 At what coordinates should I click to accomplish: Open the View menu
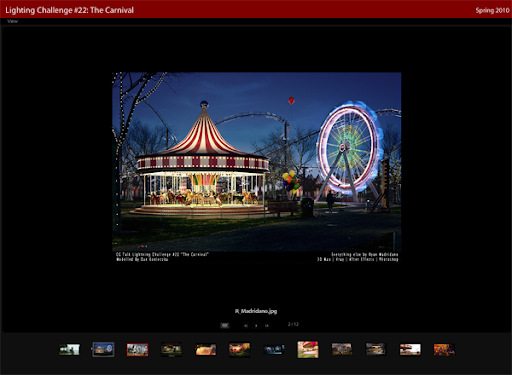(x=12, y=21)
